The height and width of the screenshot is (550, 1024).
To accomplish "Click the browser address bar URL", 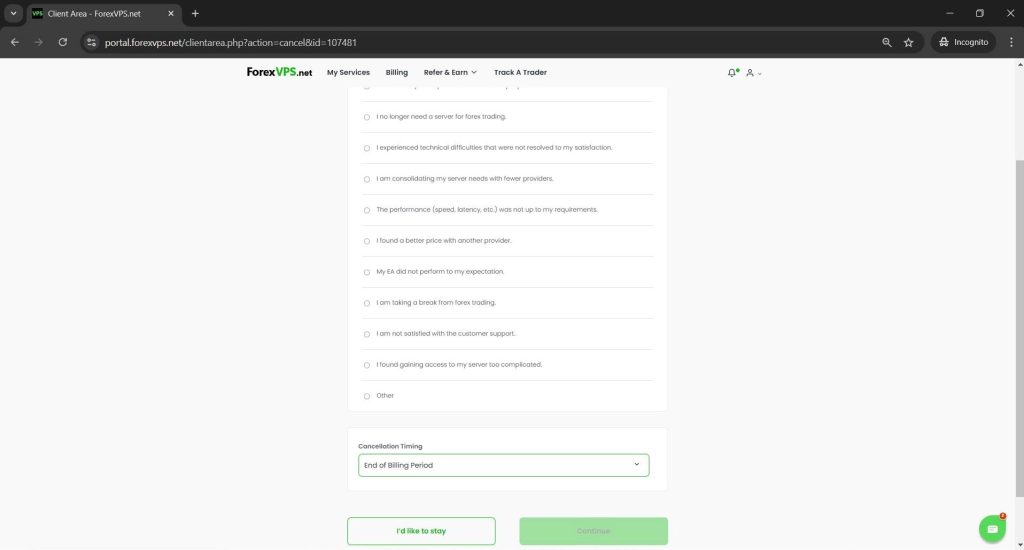I will point(231,42).
